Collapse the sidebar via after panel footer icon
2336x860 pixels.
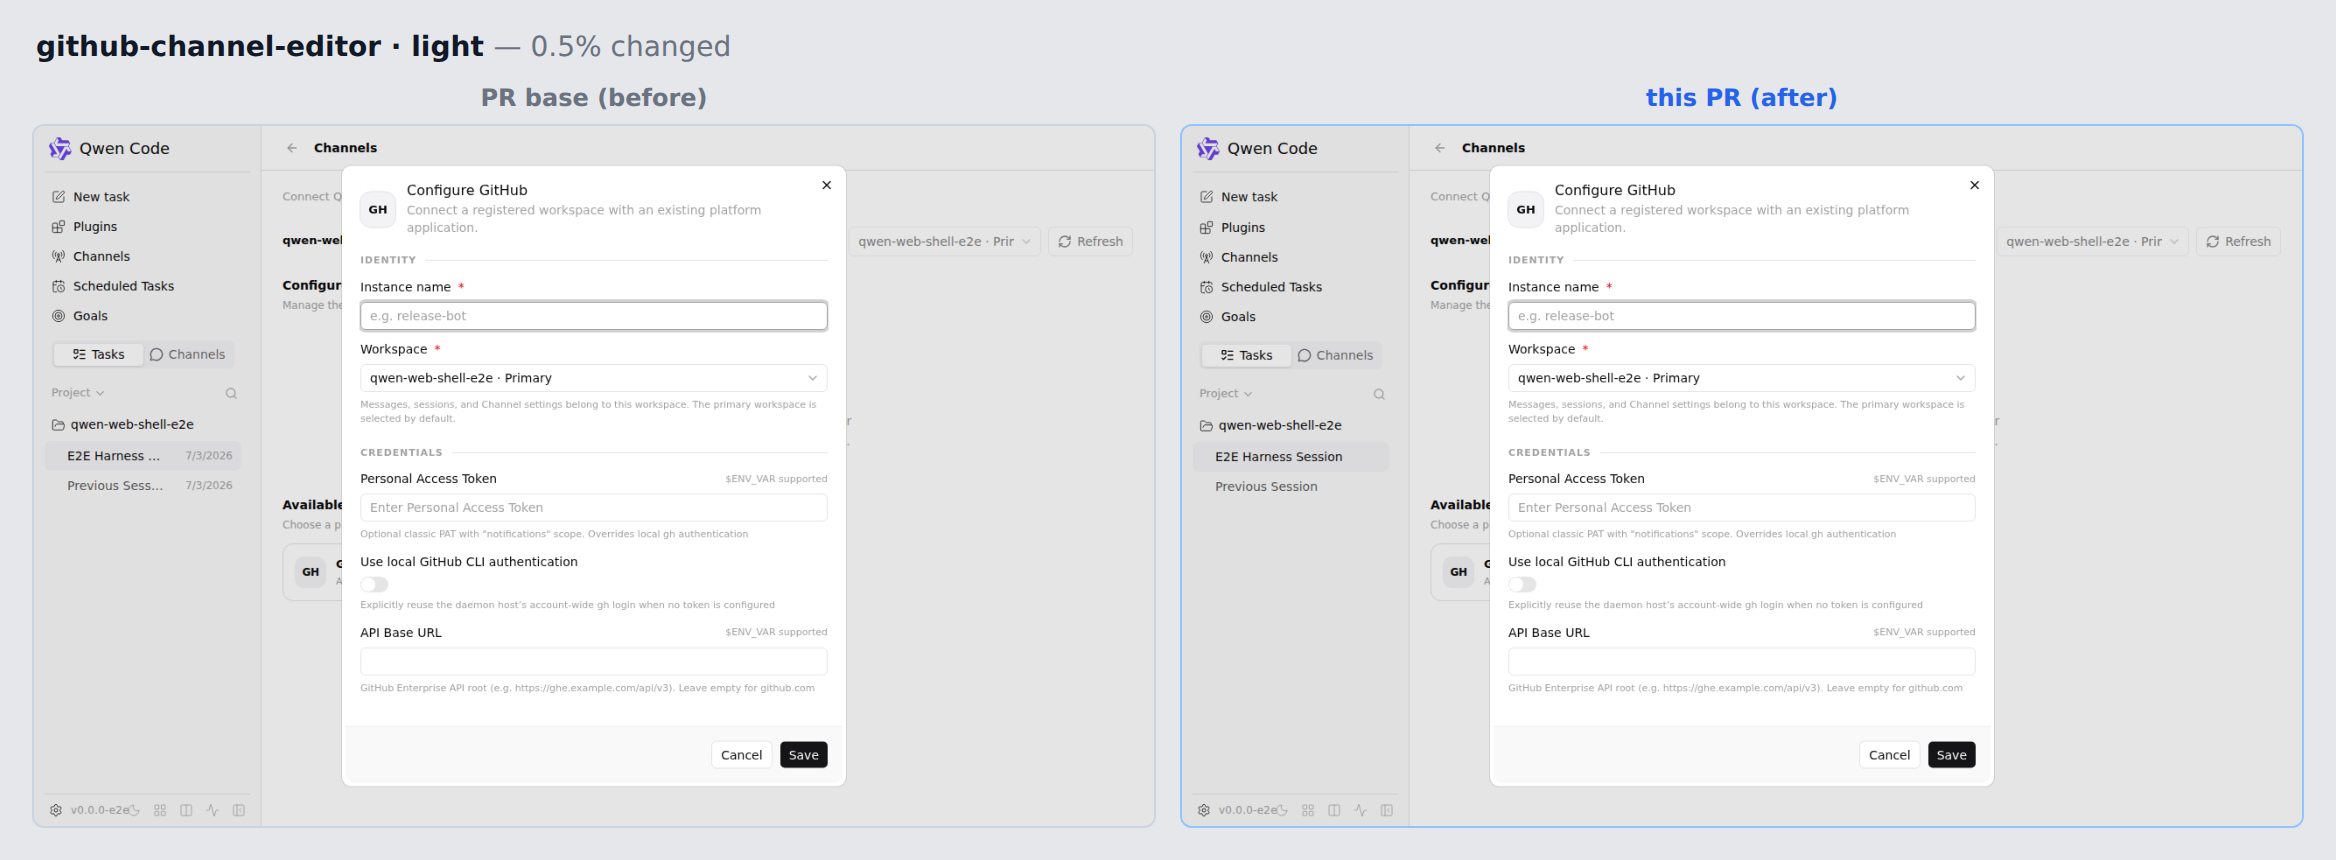(x=1387, y=811)
